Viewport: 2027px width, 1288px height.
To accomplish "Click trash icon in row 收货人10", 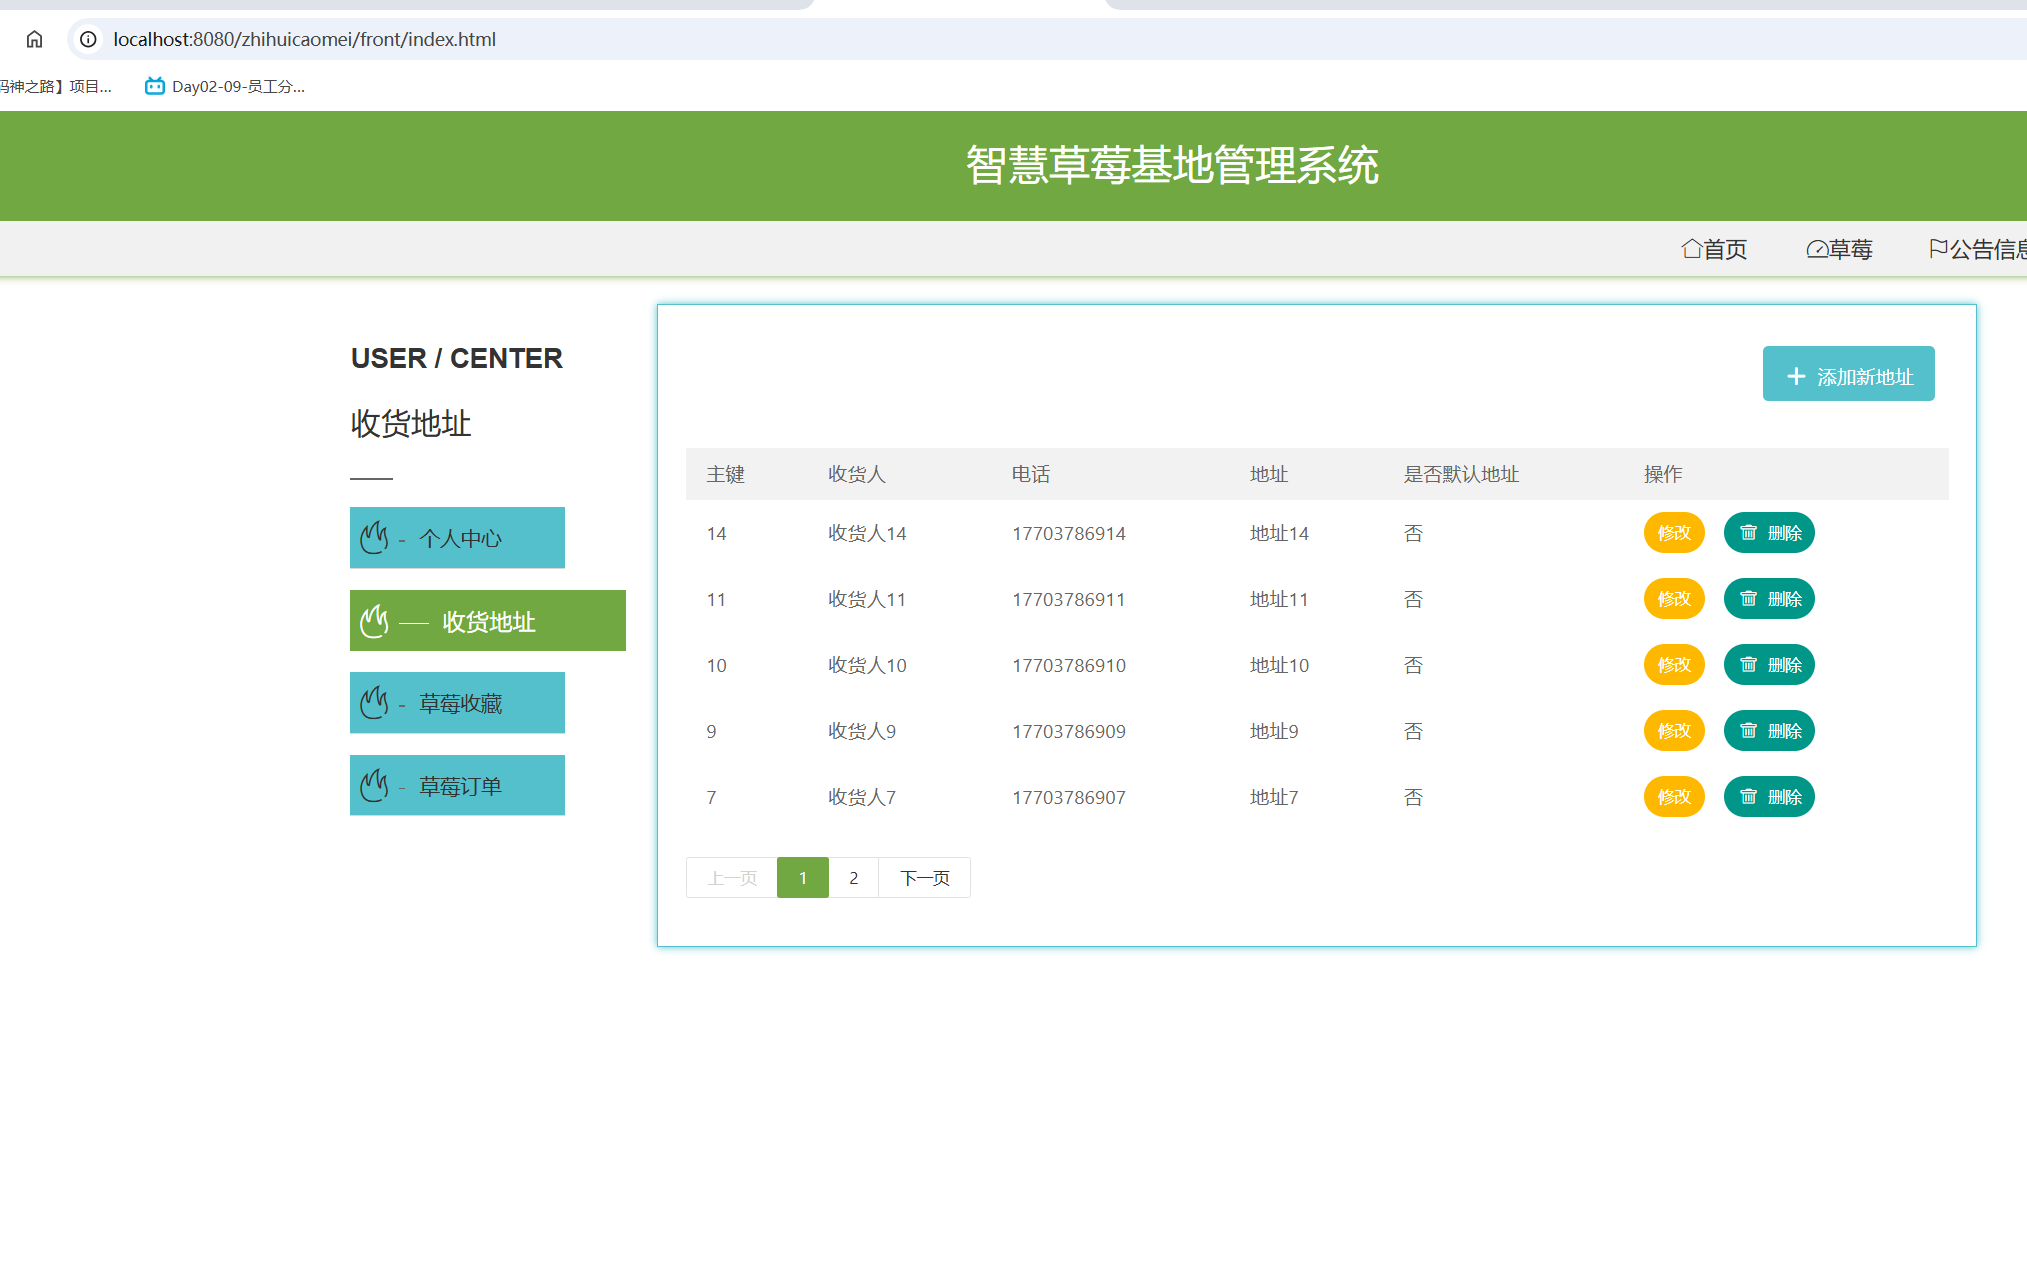I will [x=1748, y=664].
